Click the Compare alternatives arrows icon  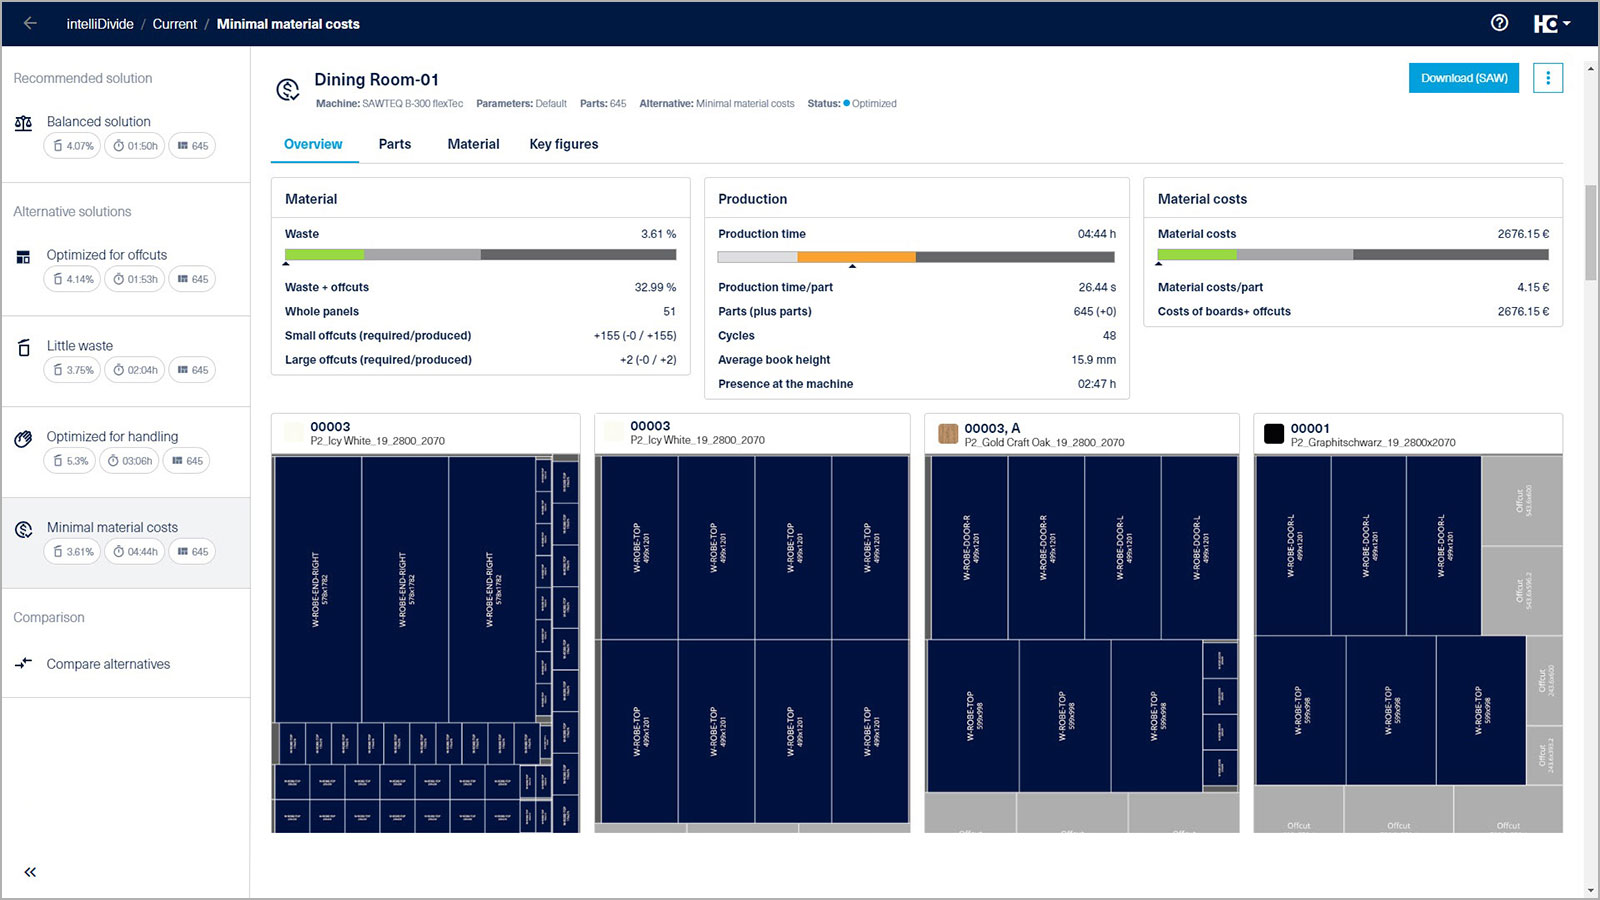(x=23, y=664)
